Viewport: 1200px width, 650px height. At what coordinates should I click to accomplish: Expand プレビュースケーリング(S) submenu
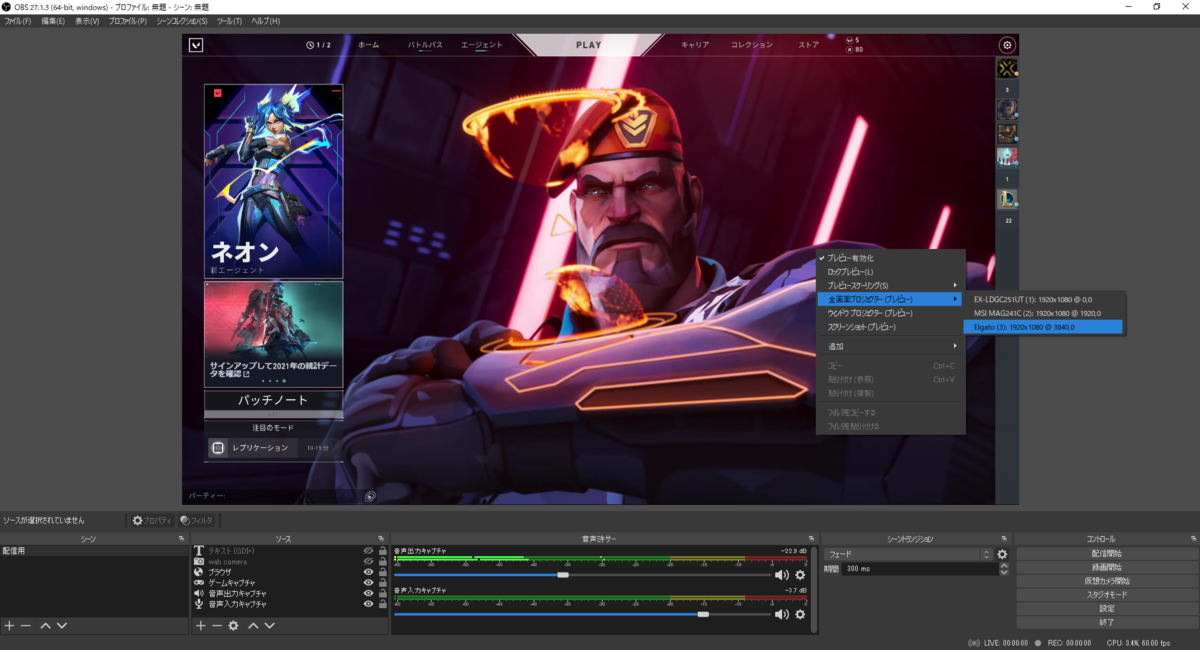[x=890, y=285]
